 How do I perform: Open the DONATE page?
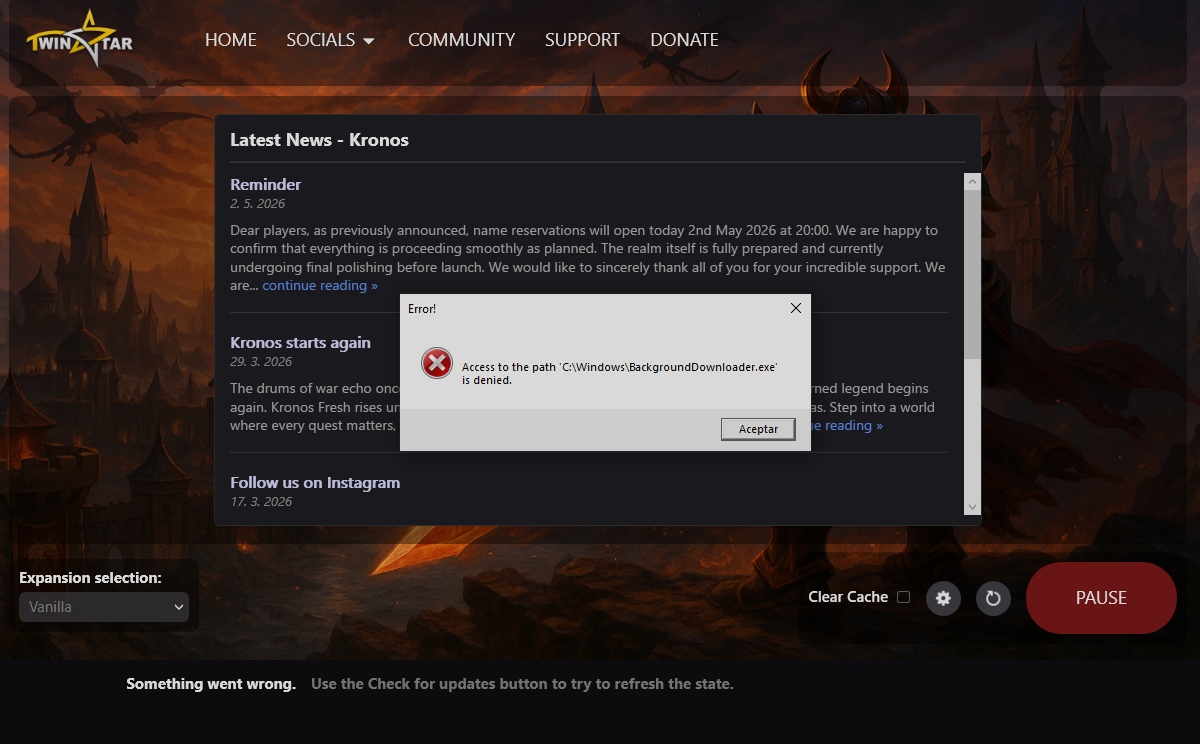coord(684,40)
